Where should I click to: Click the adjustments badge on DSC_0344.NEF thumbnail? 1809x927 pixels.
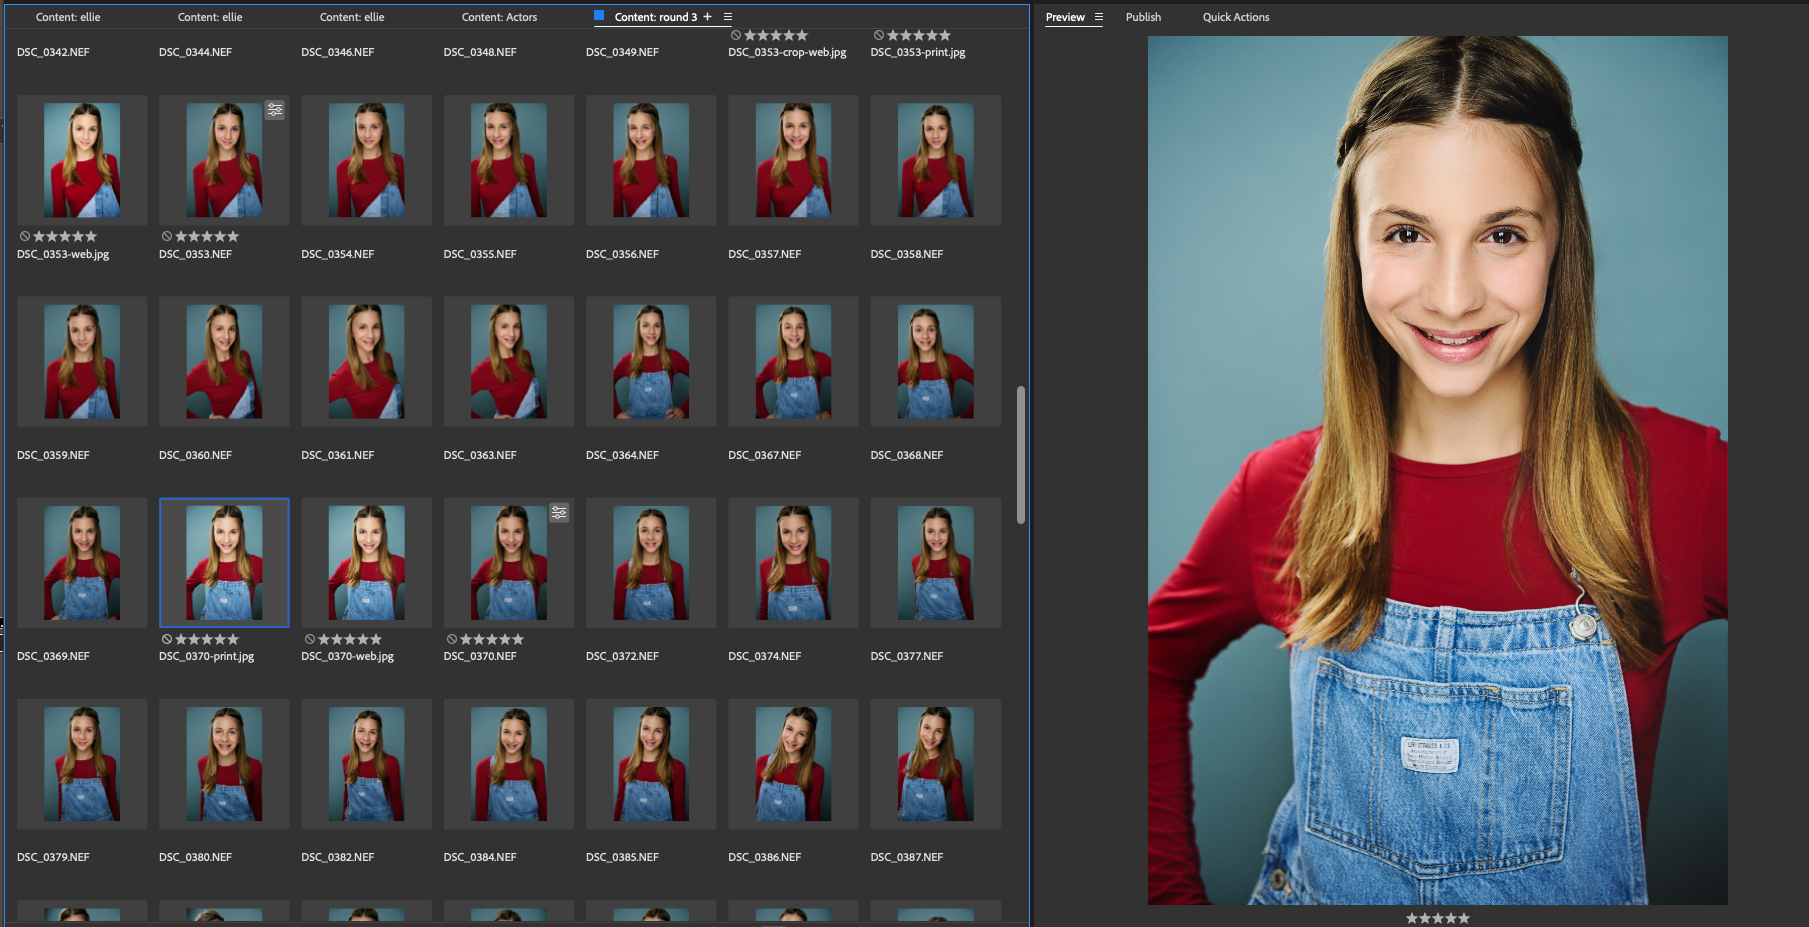pos(276,110)
